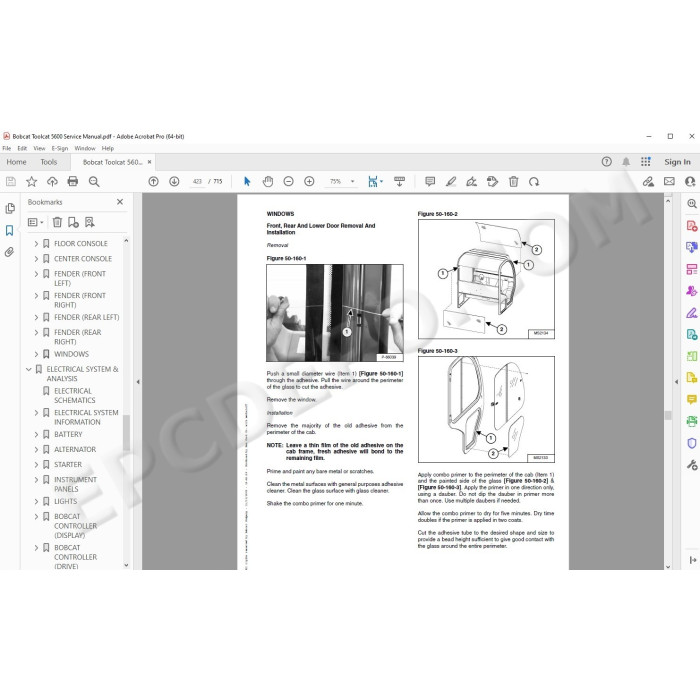
Task: Expand CENTER CONSOLE bookmark
Action: [36, 259]
